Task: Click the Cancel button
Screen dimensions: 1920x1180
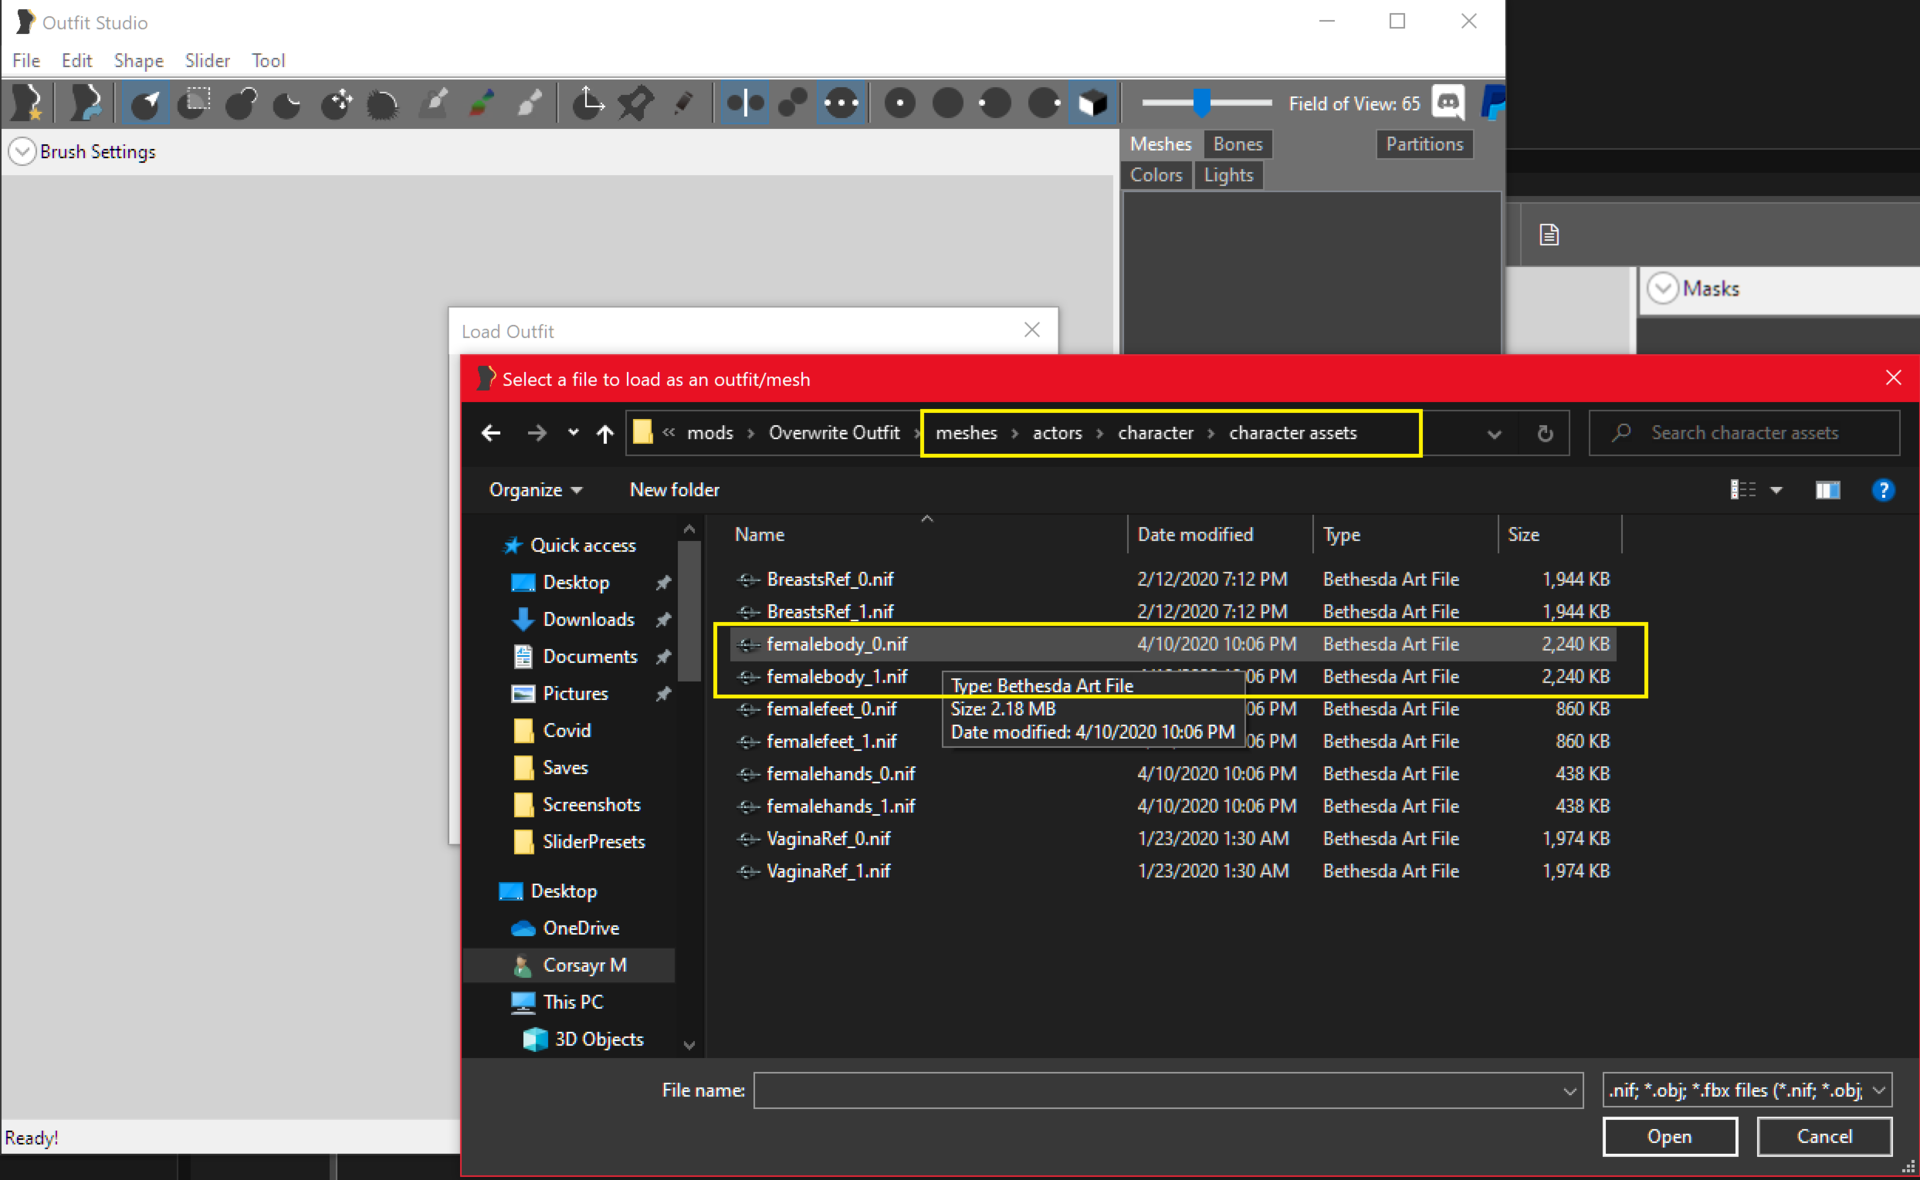Action: click(x=1824, y=1137)
